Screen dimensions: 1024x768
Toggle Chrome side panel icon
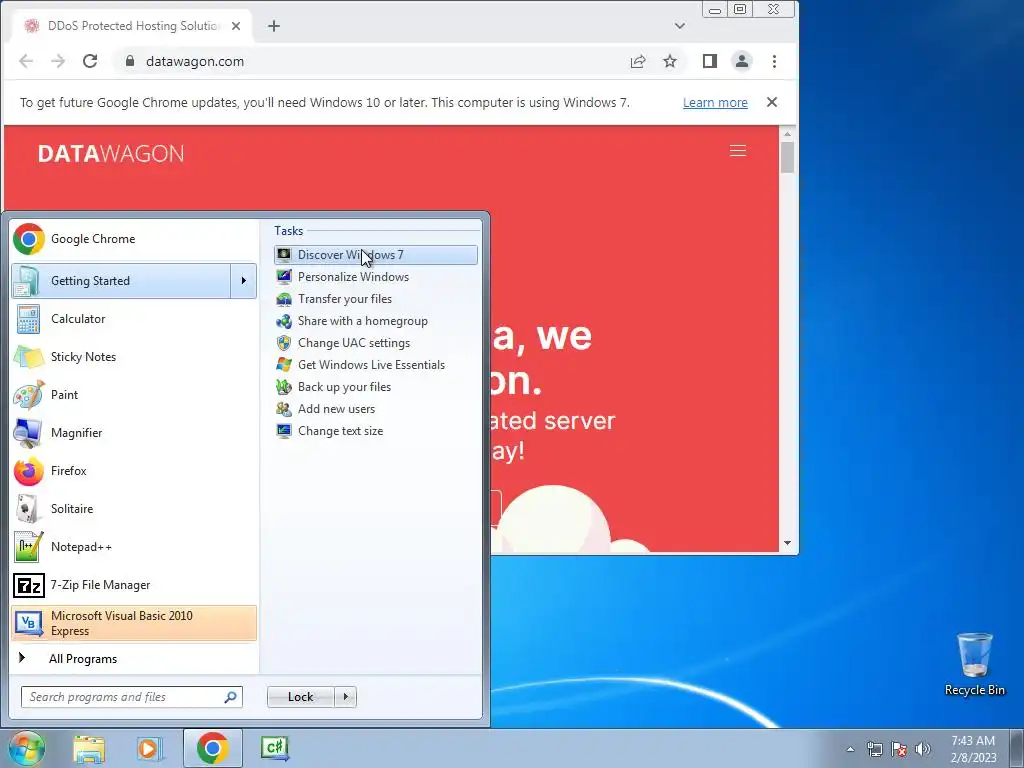tap(710, 61)
